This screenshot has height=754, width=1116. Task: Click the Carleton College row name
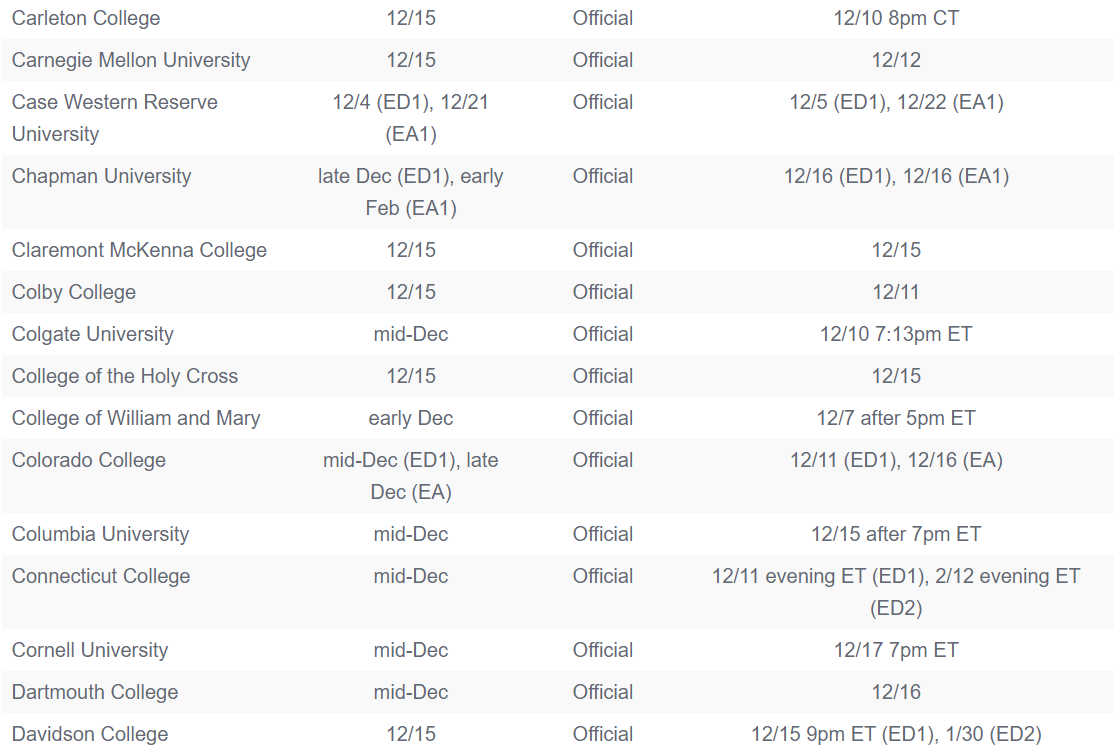pyautogui.click(x=86, y=18)
